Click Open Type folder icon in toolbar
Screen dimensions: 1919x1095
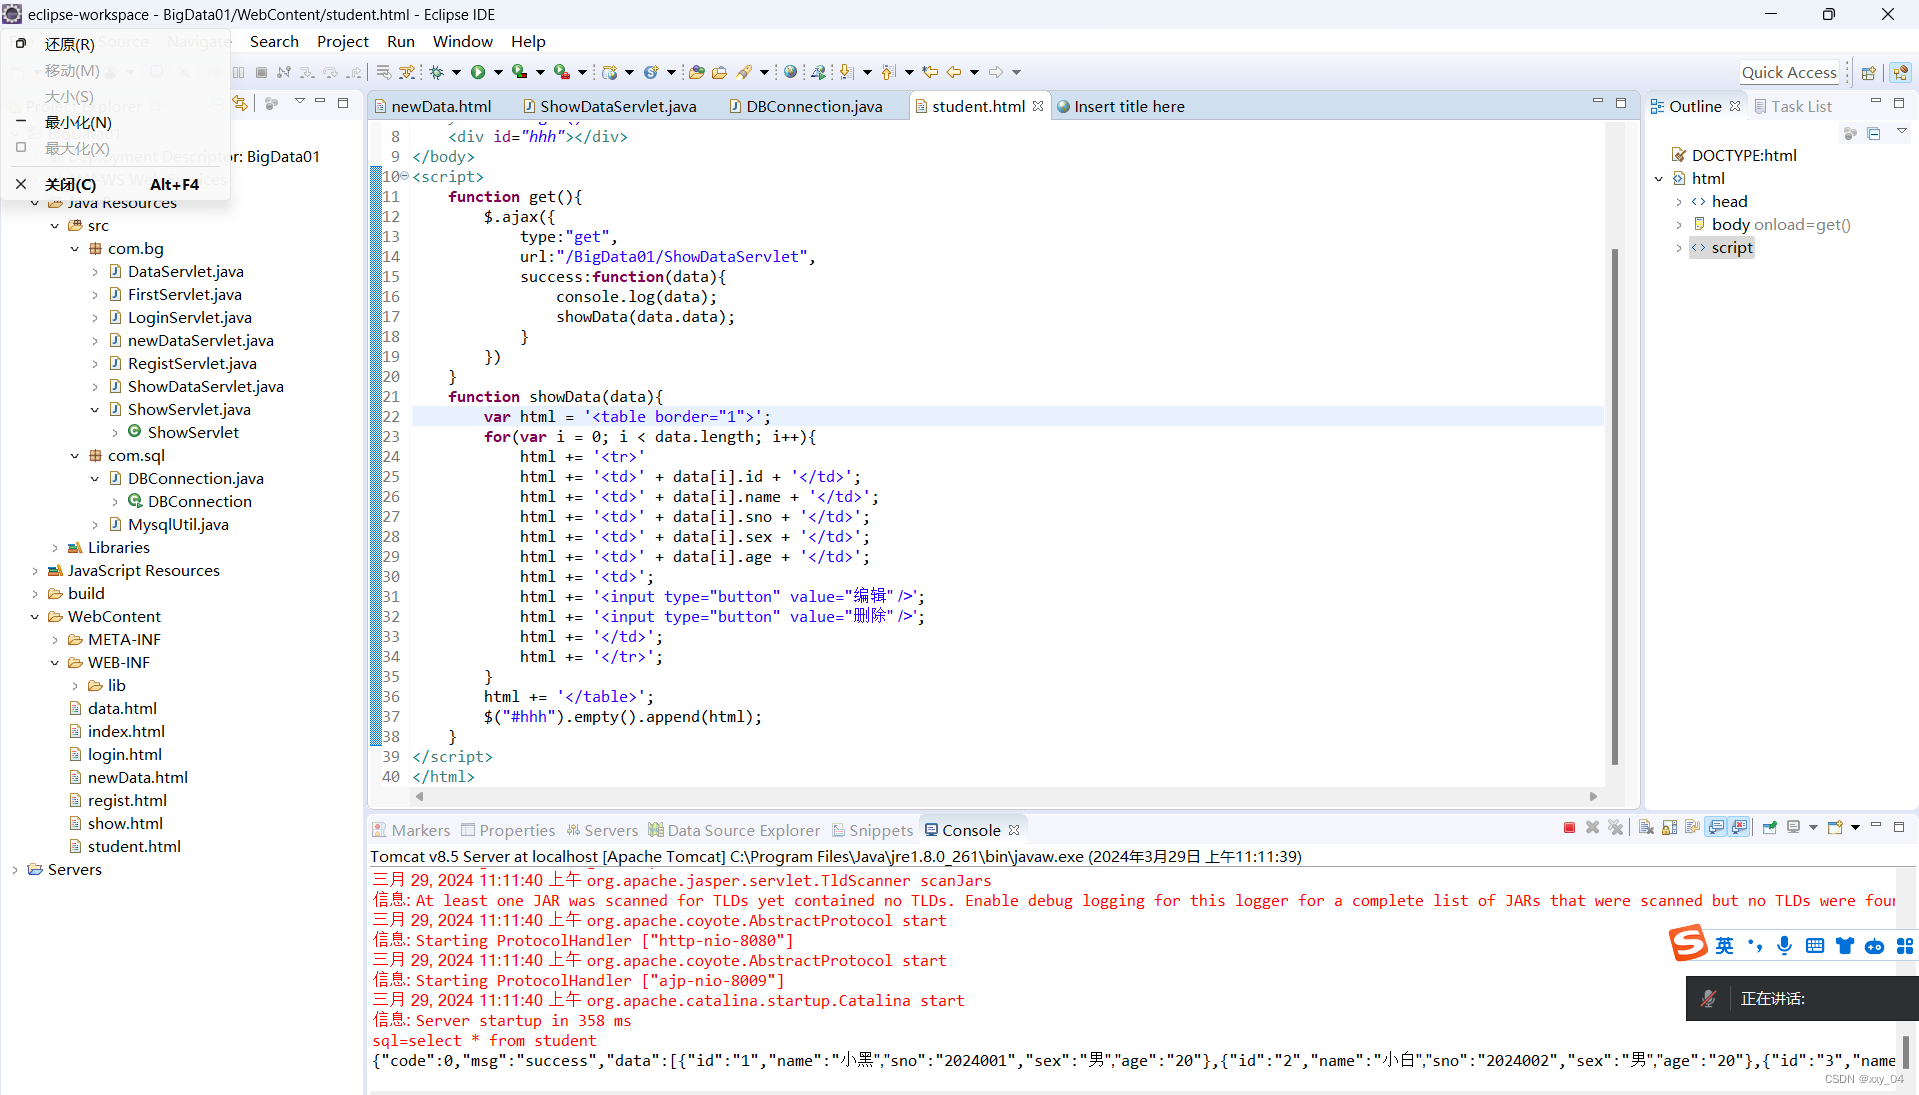[697, 72]
